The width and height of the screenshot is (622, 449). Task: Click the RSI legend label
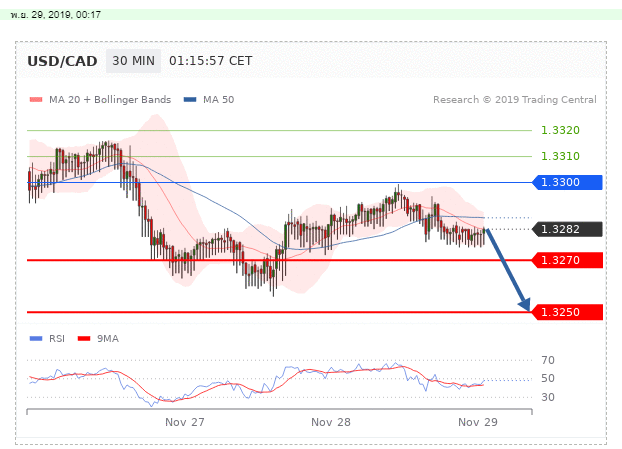57,338
